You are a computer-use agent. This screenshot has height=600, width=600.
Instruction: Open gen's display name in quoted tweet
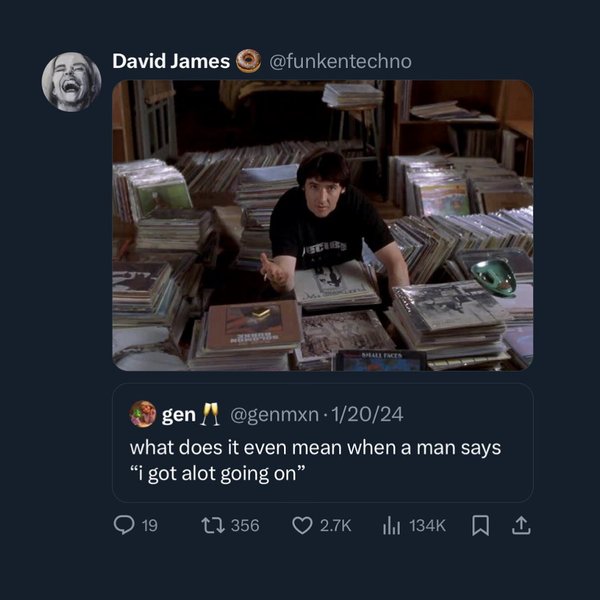coord(179,415)
